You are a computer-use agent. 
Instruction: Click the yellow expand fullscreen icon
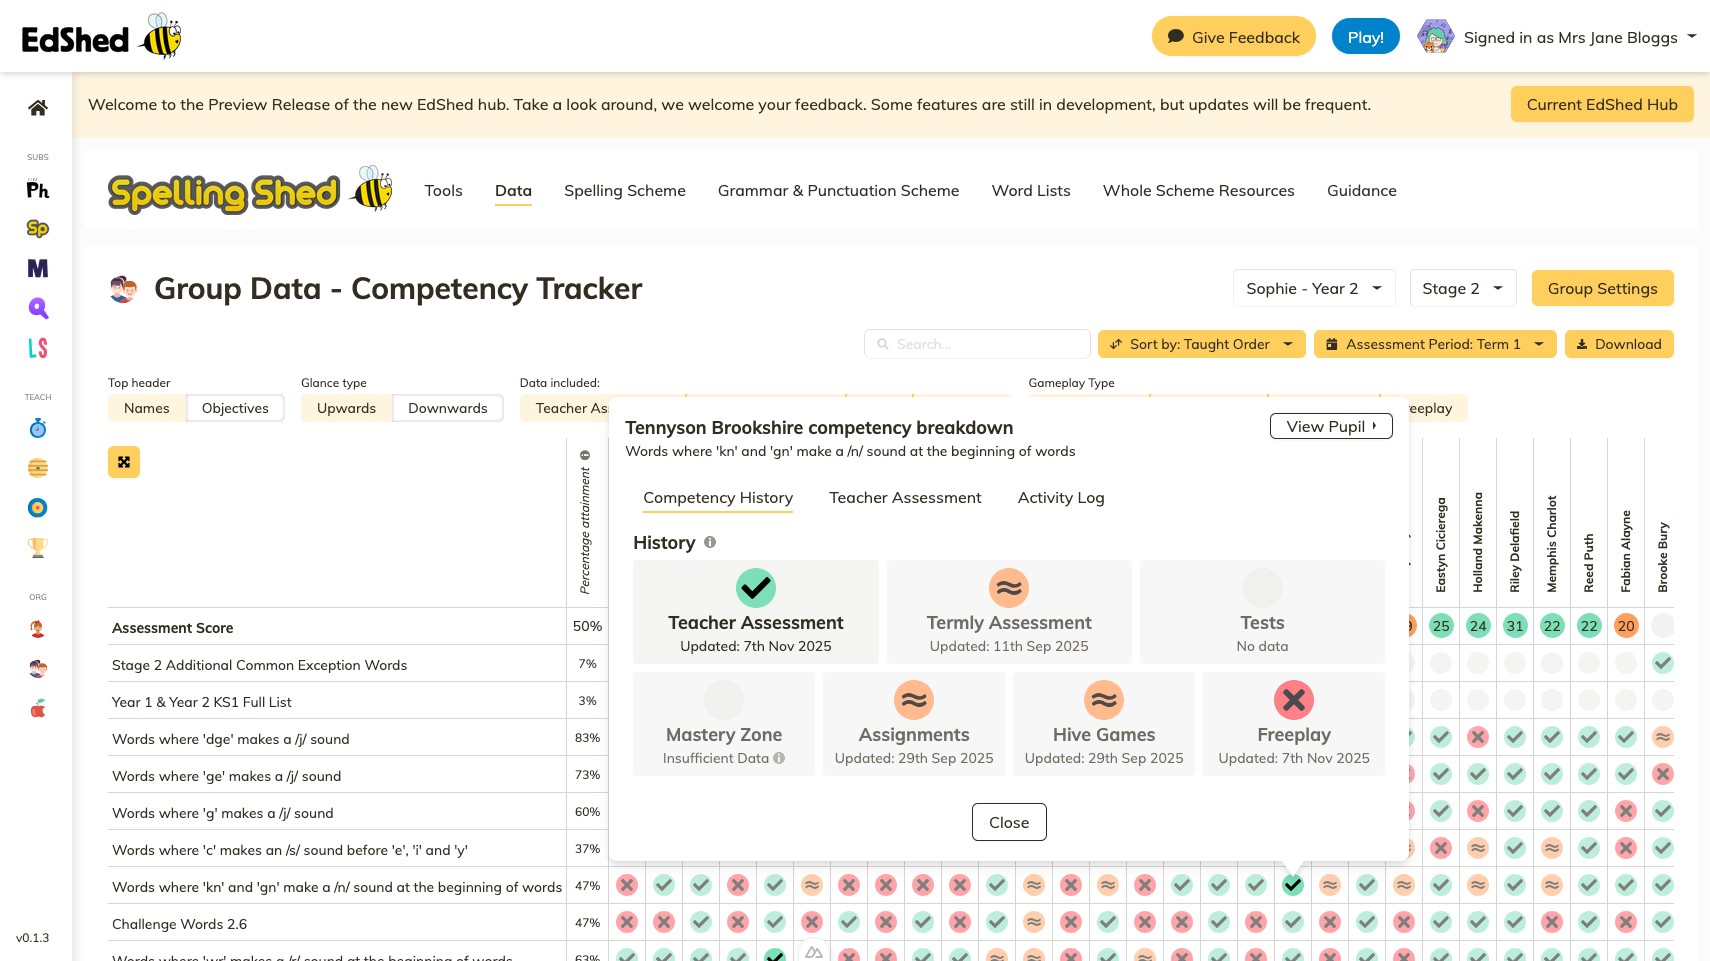[x=124, y=462]
